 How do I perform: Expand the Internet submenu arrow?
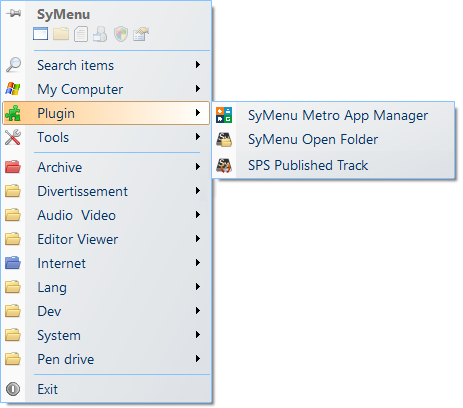pyautogui.click(x=198, y=263)
